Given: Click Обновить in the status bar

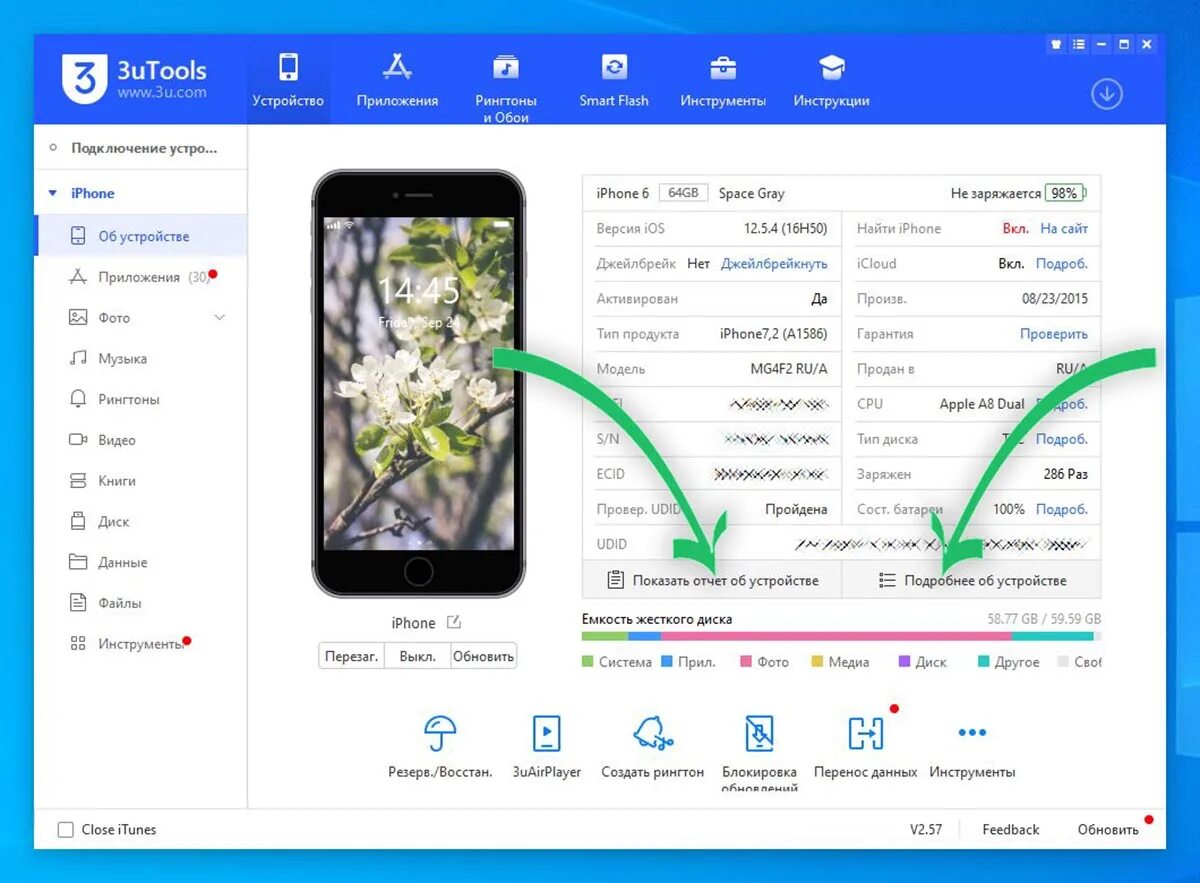Looking at the screenshot, I should [1107, 829].
